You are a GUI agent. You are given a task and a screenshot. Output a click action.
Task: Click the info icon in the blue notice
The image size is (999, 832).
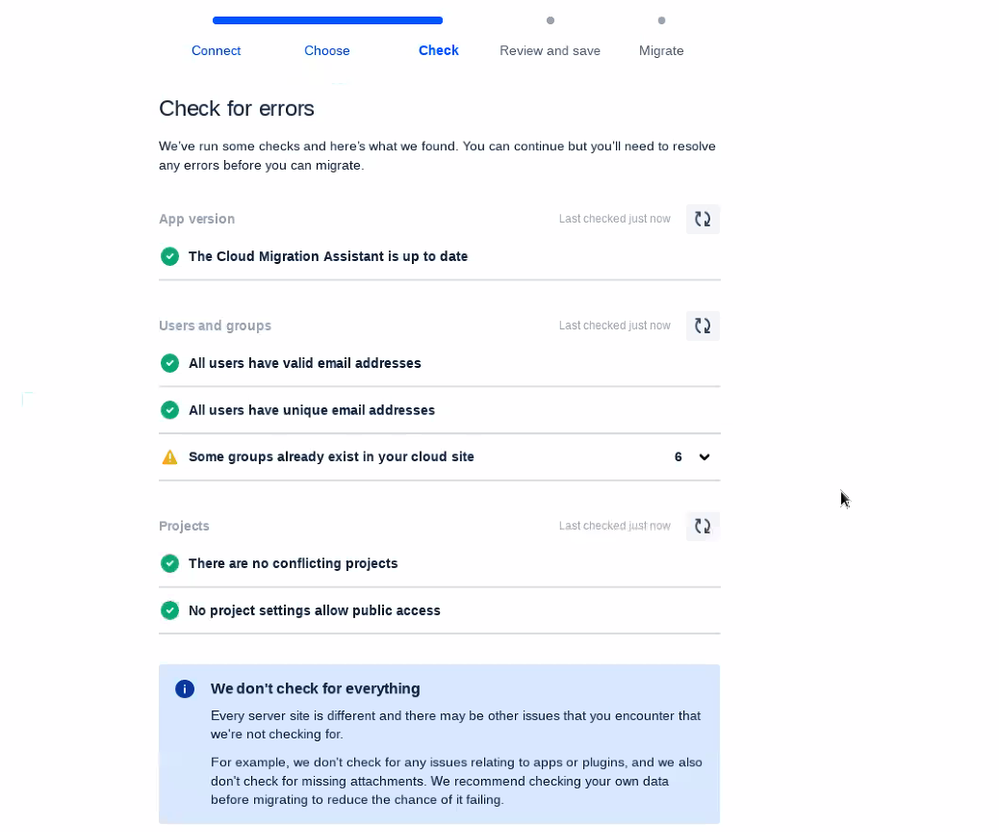click(x=185, y=689)
